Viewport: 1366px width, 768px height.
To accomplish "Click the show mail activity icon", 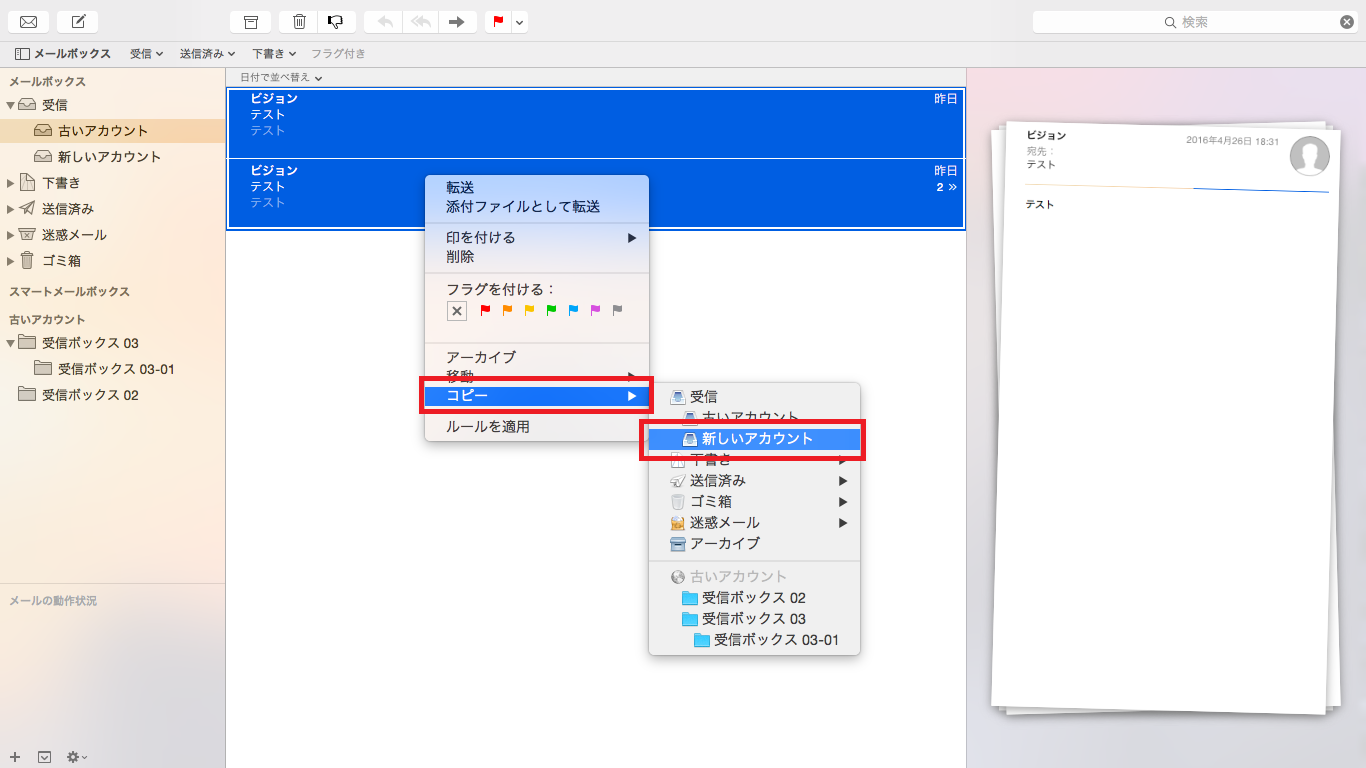I will pyautogui.click(x=44, y=757).
